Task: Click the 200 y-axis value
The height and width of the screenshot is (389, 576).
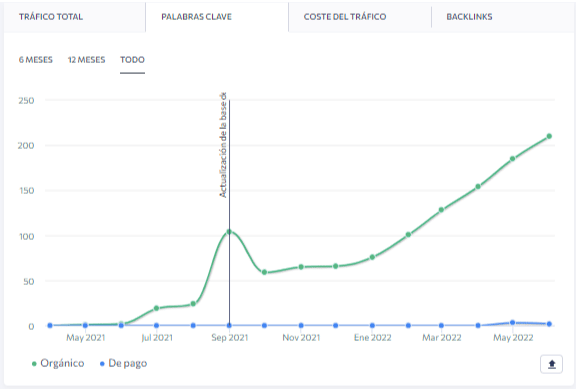Action: click(x=26, y=145)
